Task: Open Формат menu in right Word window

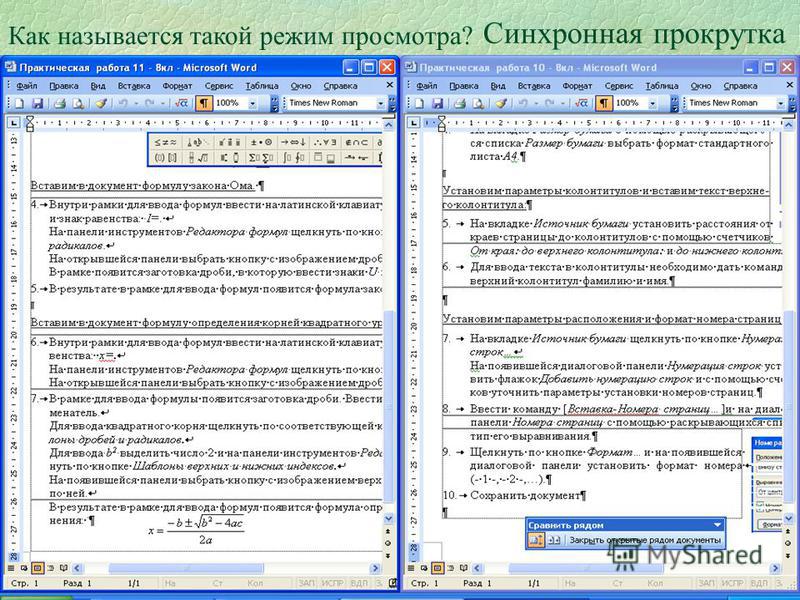Action: coord(577,86)
